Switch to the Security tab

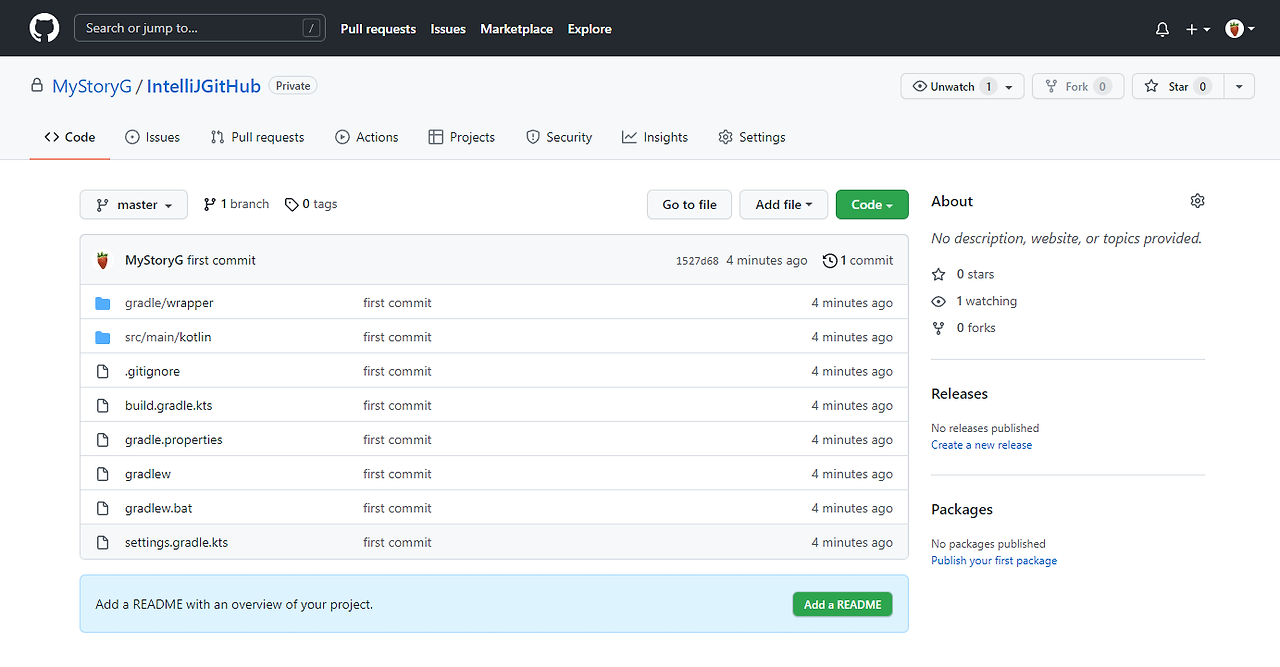point(559,137)
